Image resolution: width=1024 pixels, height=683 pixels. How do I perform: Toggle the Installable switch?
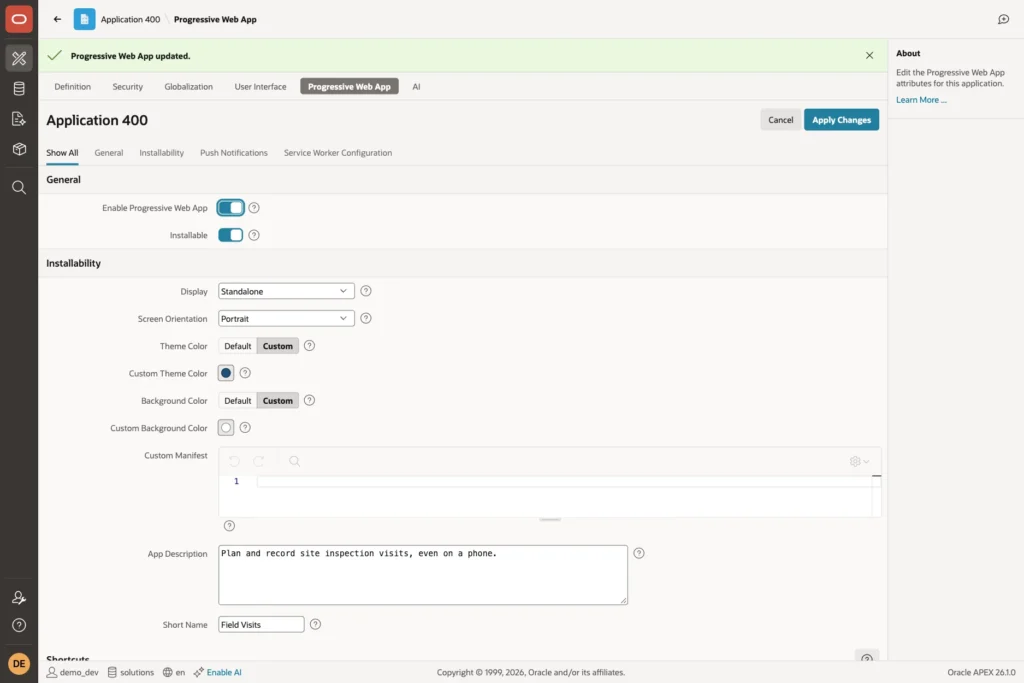[x=231, y=235]
